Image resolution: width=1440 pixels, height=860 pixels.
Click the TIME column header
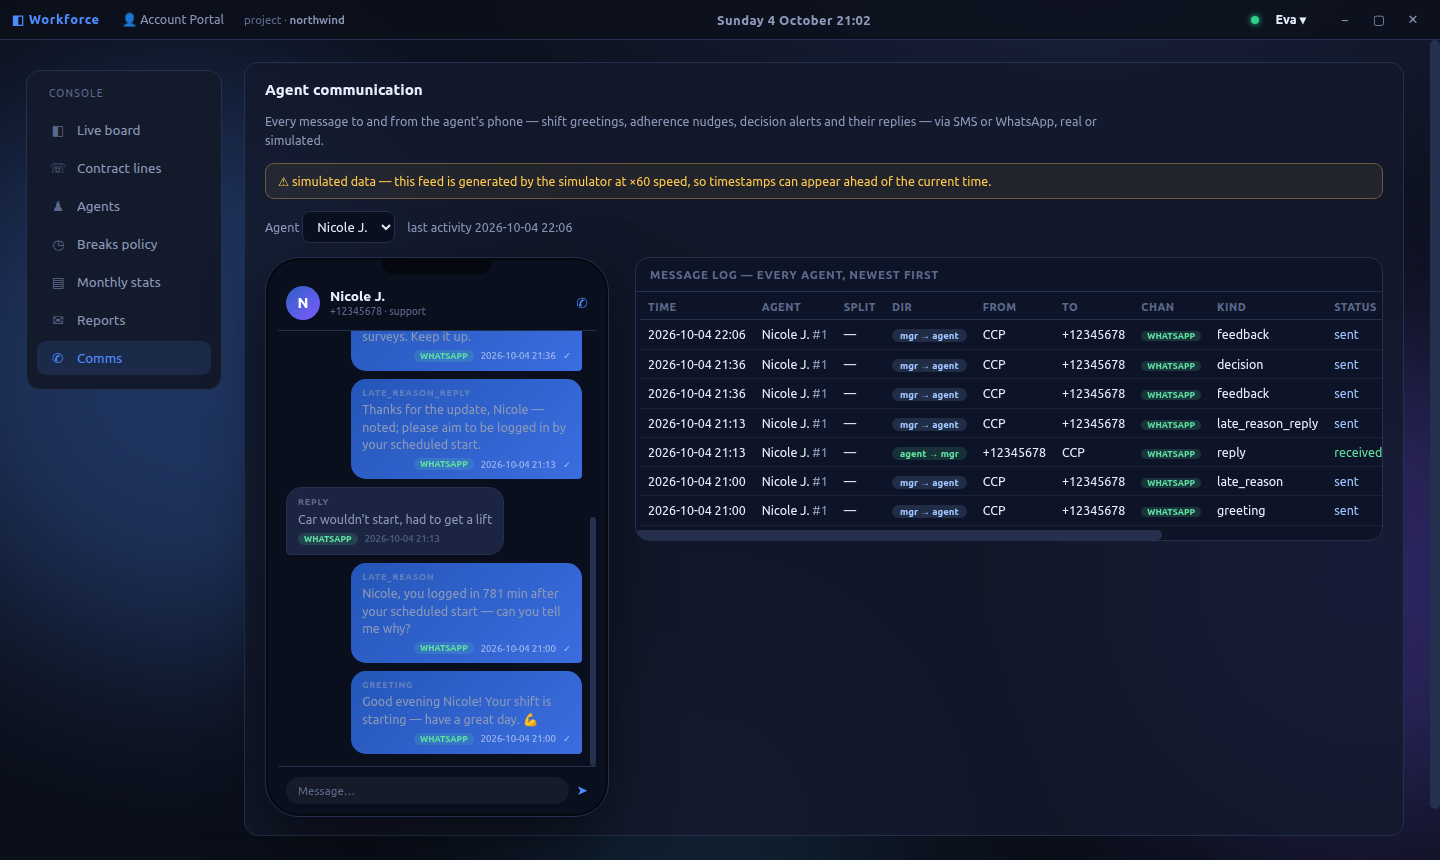662,307
